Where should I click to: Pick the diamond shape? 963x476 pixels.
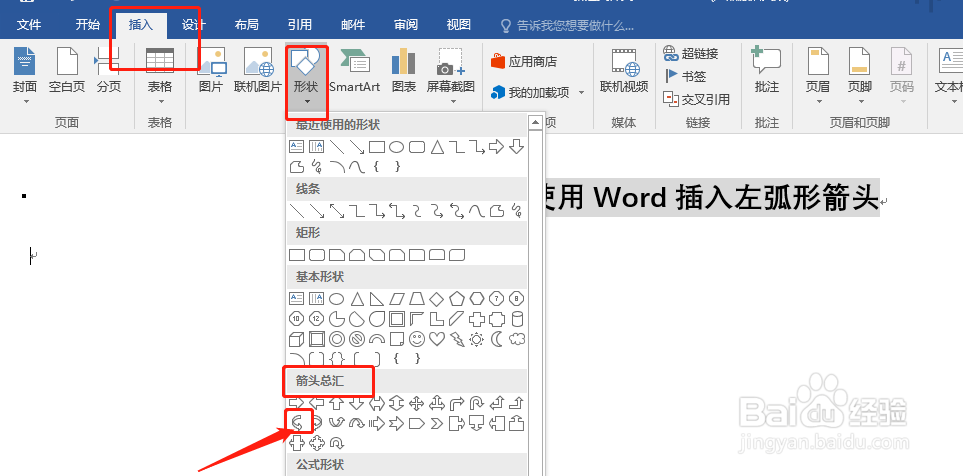(x=436, y=299)
